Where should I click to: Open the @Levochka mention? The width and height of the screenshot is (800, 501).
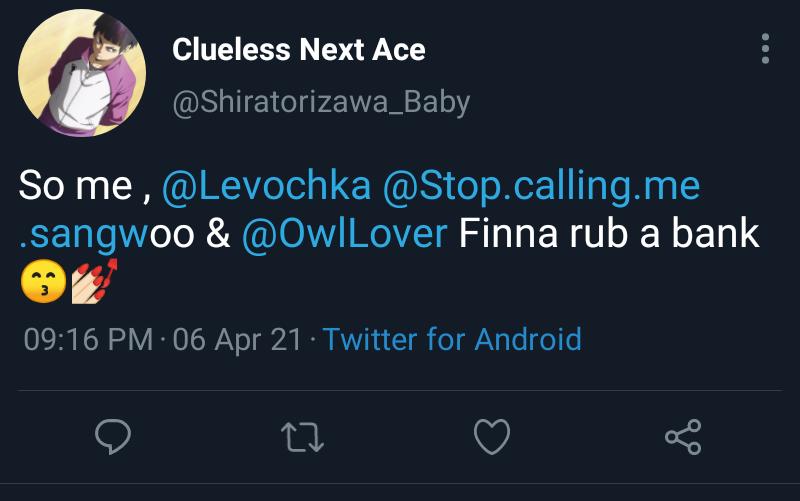coord(266,186)
